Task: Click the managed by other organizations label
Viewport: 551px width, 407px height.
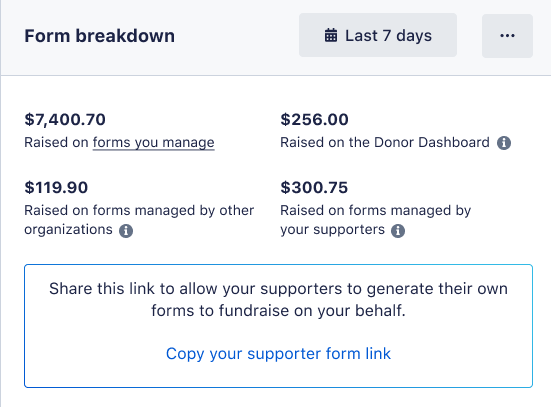Action: (x=139, y=220)
